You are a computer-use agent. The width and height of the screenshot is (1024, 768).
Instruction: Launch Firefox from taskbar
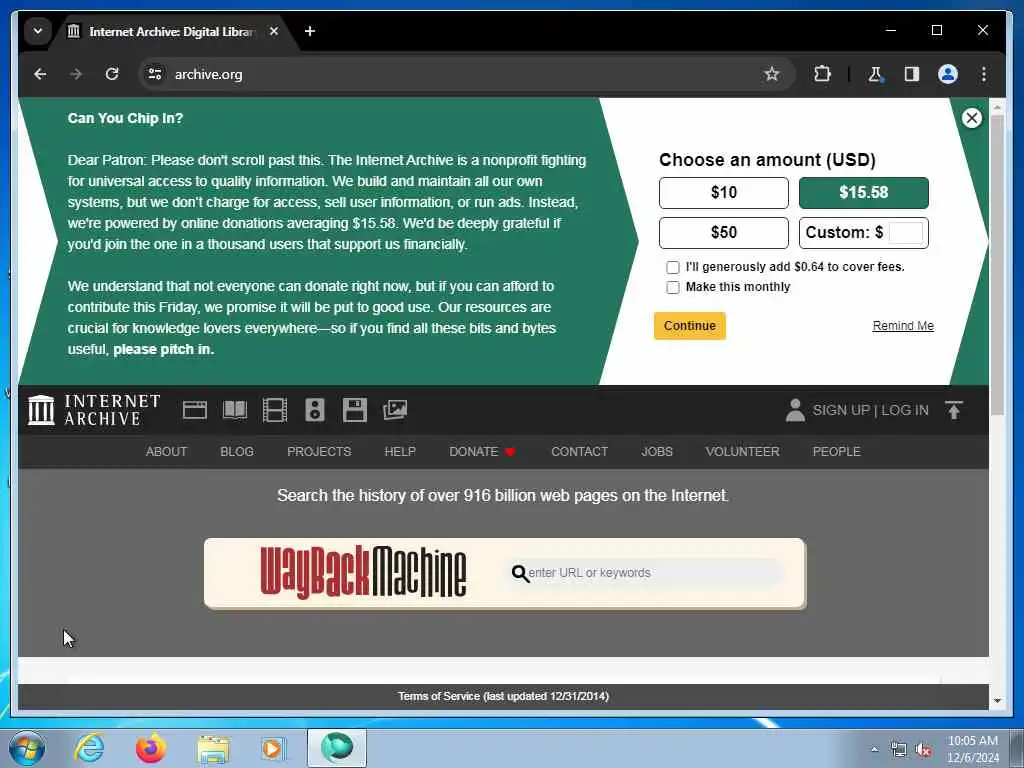pyautogui.click(x=151, y=748)
